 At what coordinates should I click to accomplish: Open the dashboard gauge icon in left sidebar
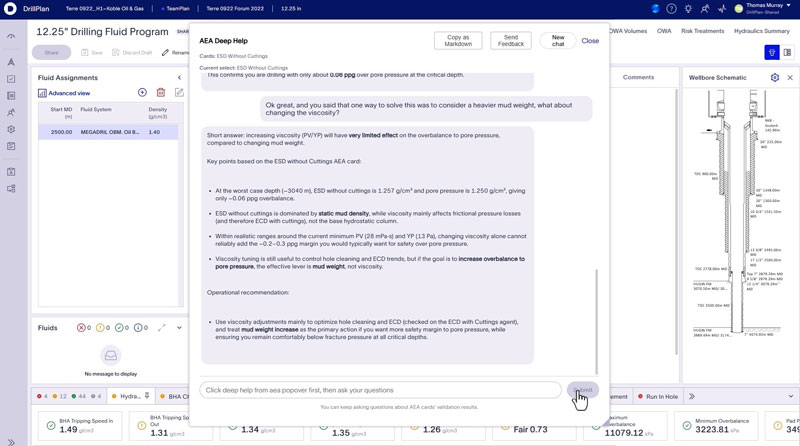coord(11,37)
